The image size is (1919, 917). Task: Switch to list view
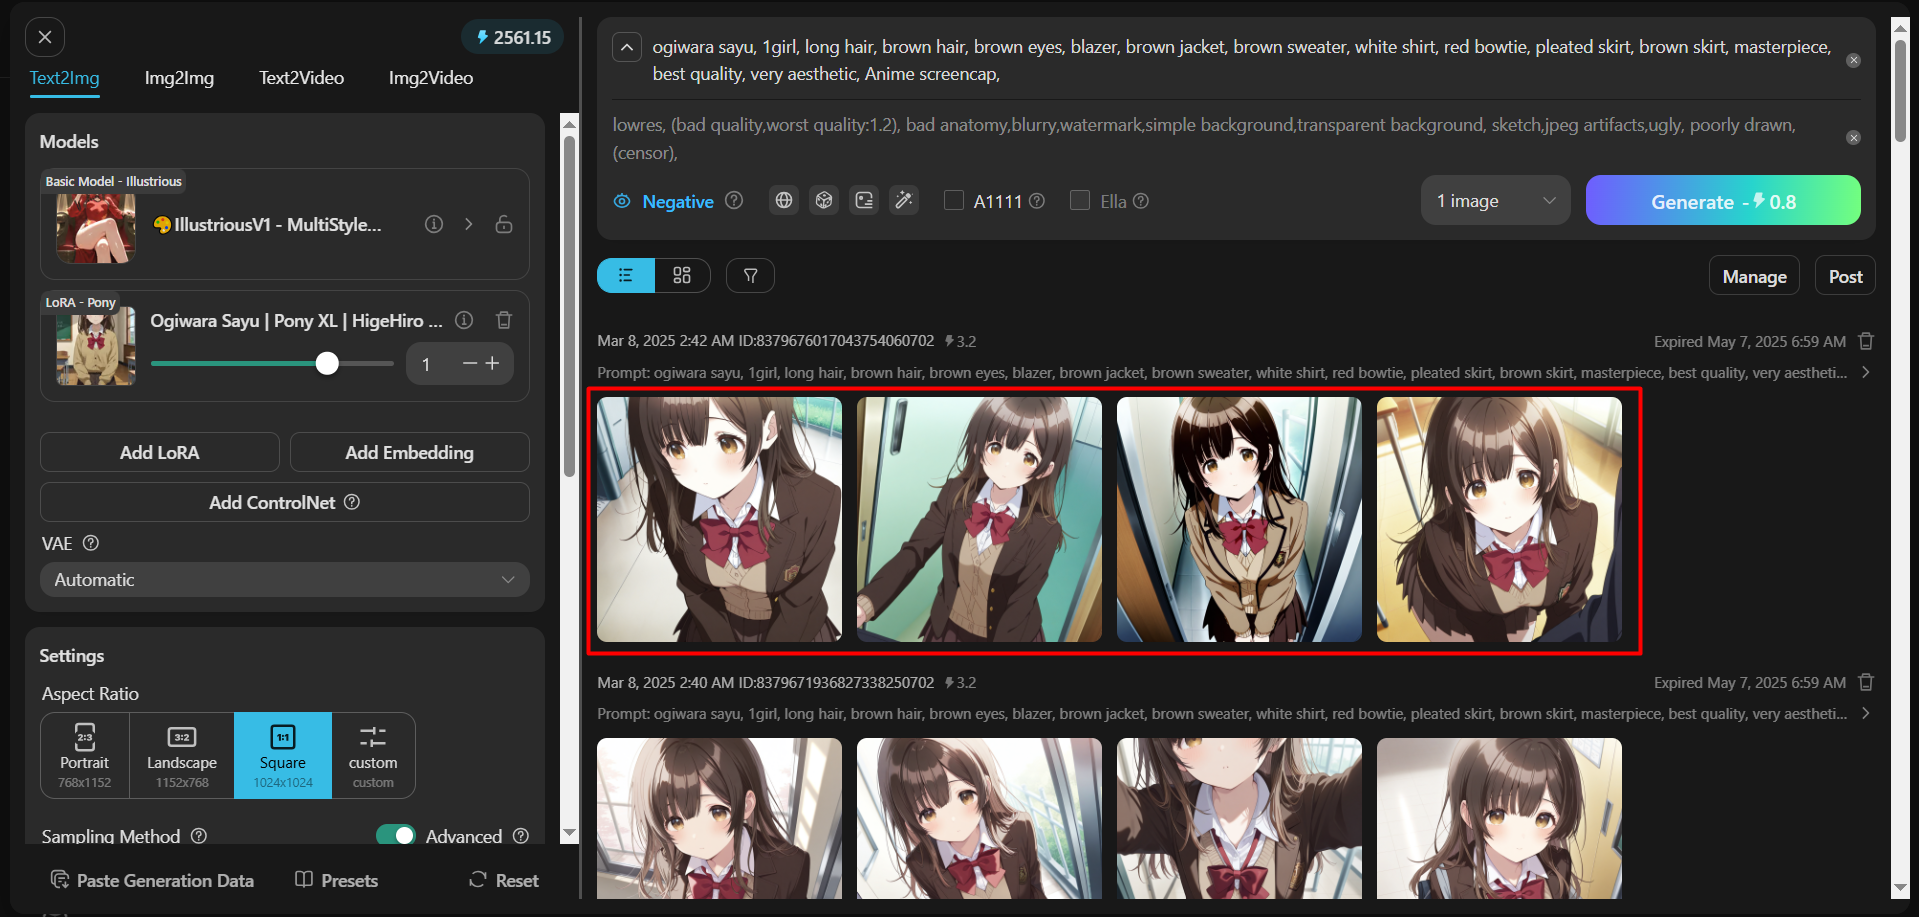[x=626, y=275]
